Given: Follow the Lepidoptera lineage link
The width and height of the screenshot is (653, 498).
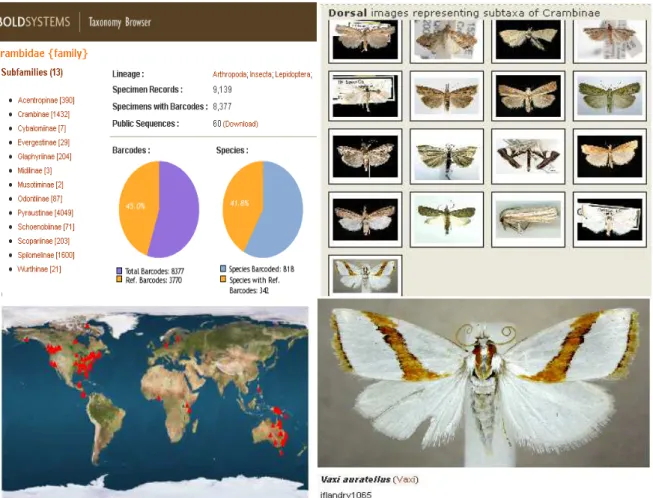Looking at the screenshot, I should (x=292, y=75).
